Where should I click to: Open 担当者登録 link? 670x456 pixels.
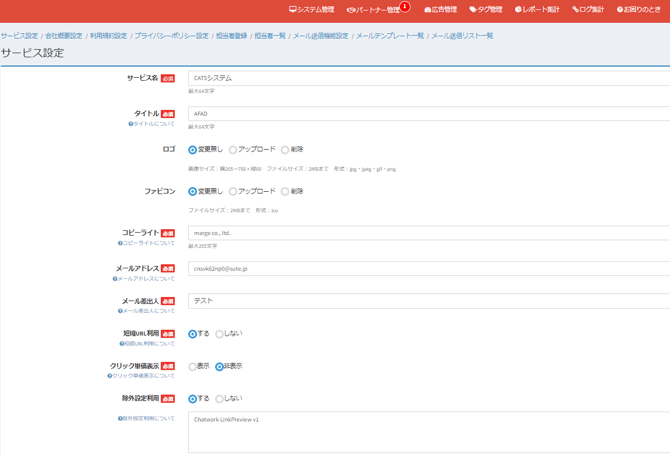point(231,36)
